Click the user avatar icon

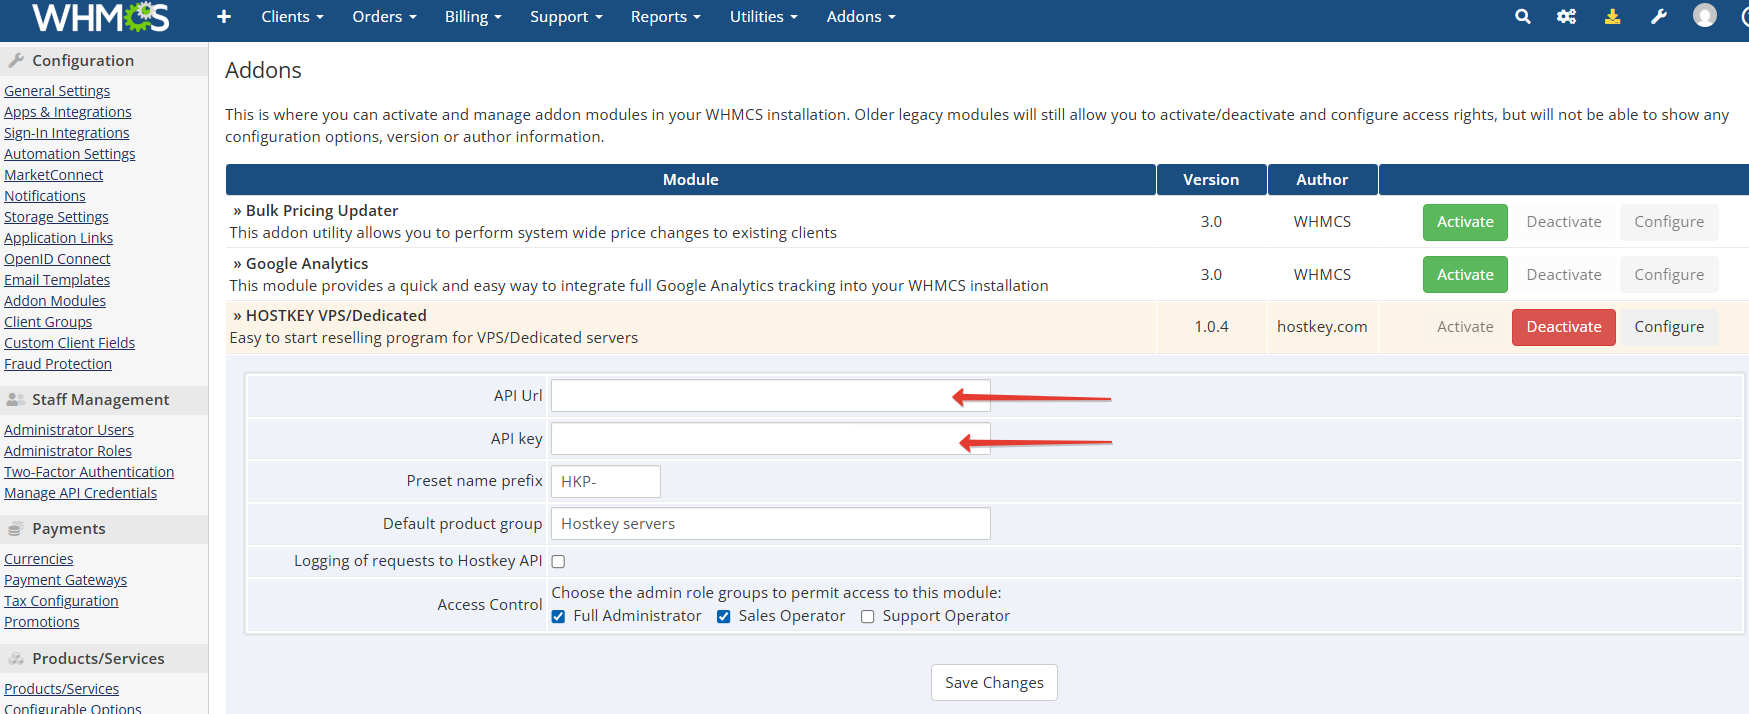tap(1704, 16)
